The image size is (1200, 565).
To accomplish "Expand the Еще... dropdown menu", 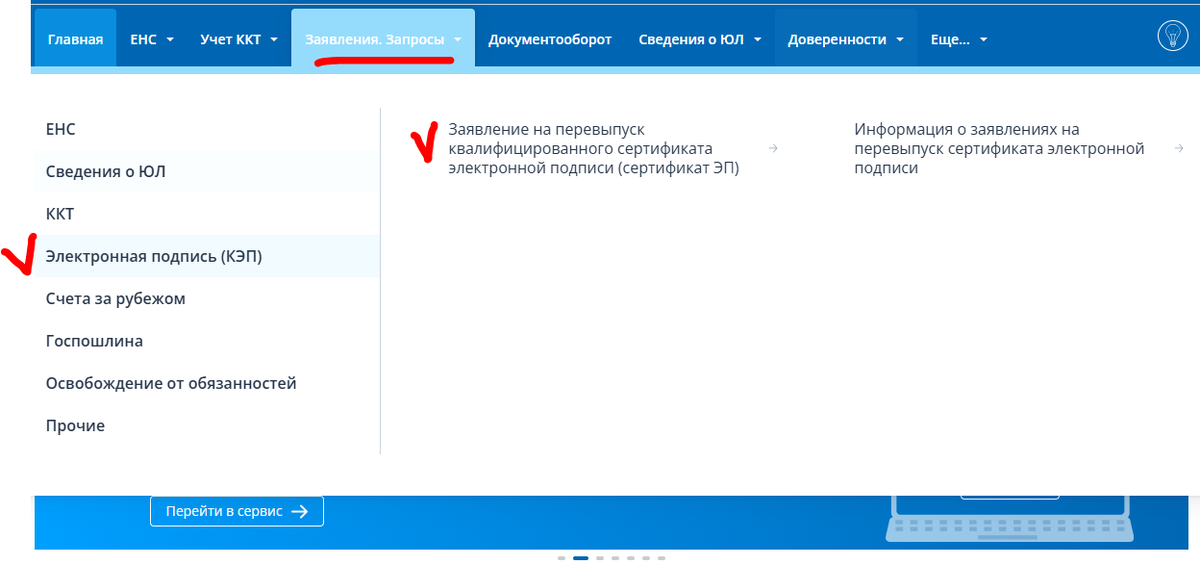I will [959, 39].
